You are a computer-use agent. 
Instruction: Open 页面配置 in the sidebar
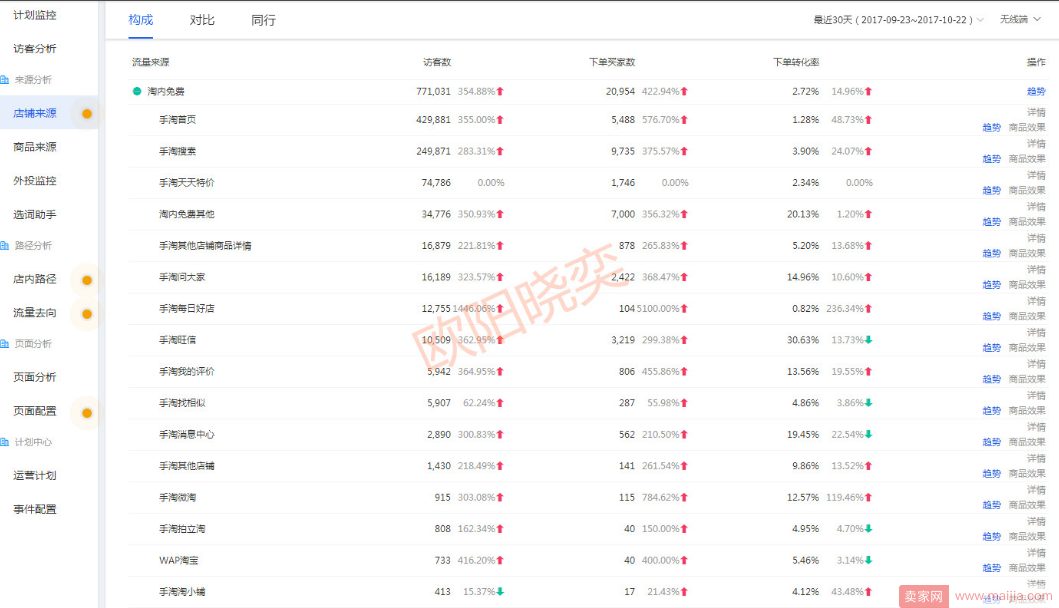[34, 411]
